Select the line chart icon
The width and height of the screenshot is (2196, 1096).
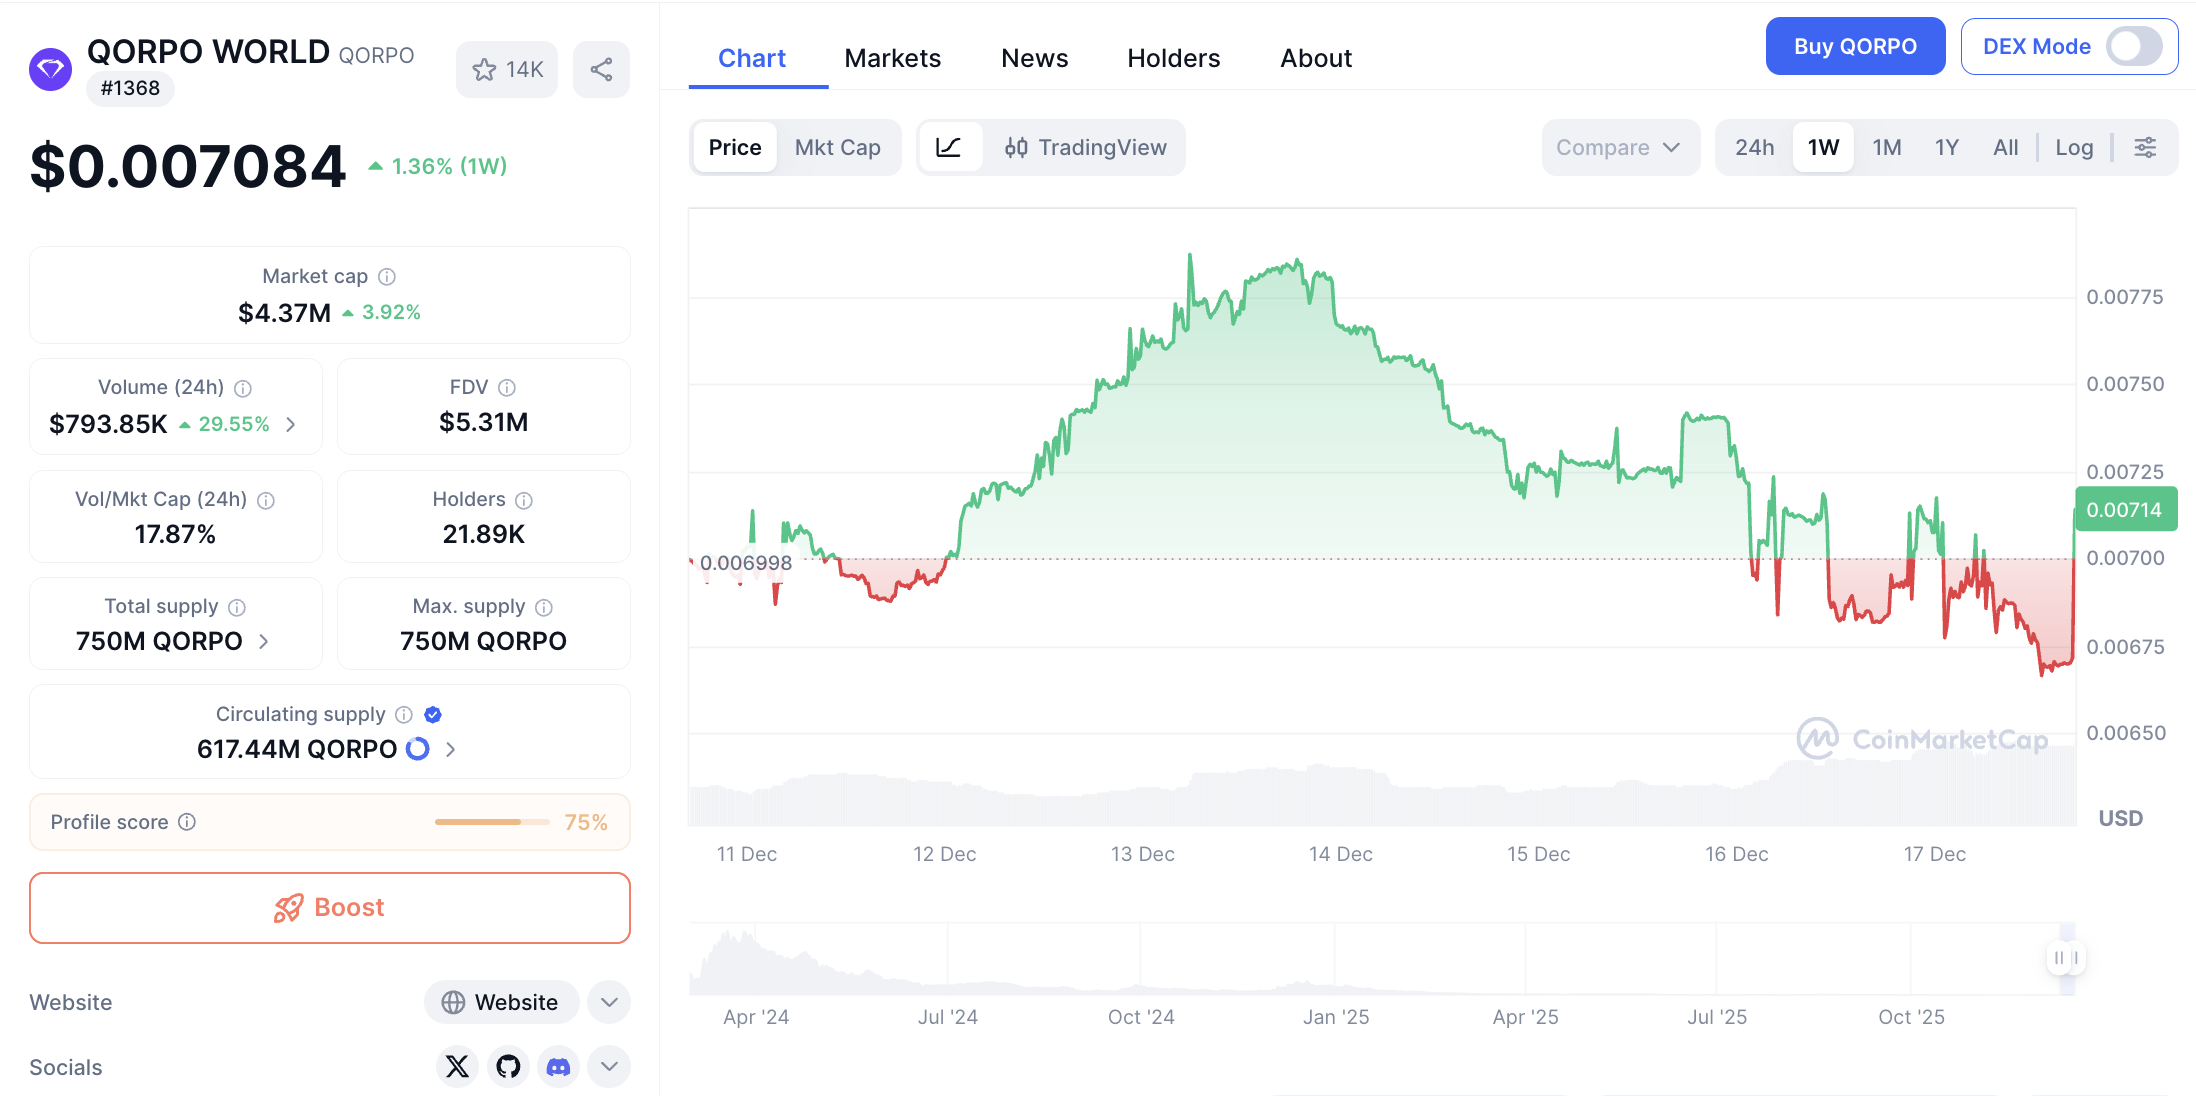(949, 148)
